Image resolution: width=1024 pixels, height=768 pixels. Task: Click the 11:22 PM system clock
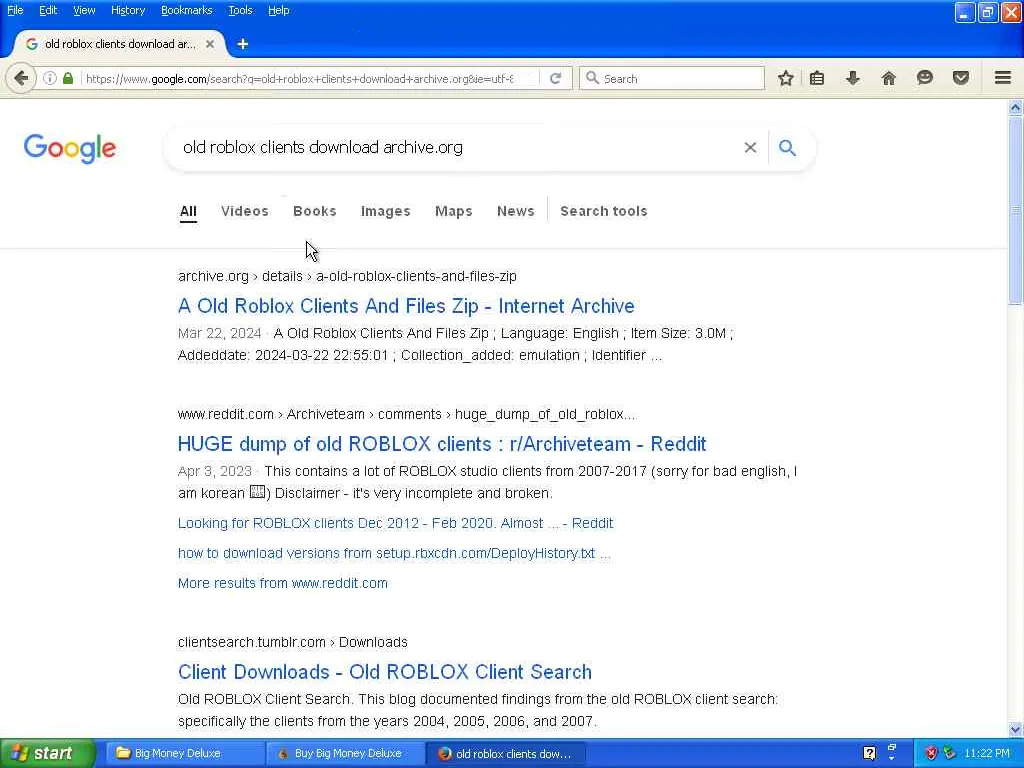[x=987, y=753]
